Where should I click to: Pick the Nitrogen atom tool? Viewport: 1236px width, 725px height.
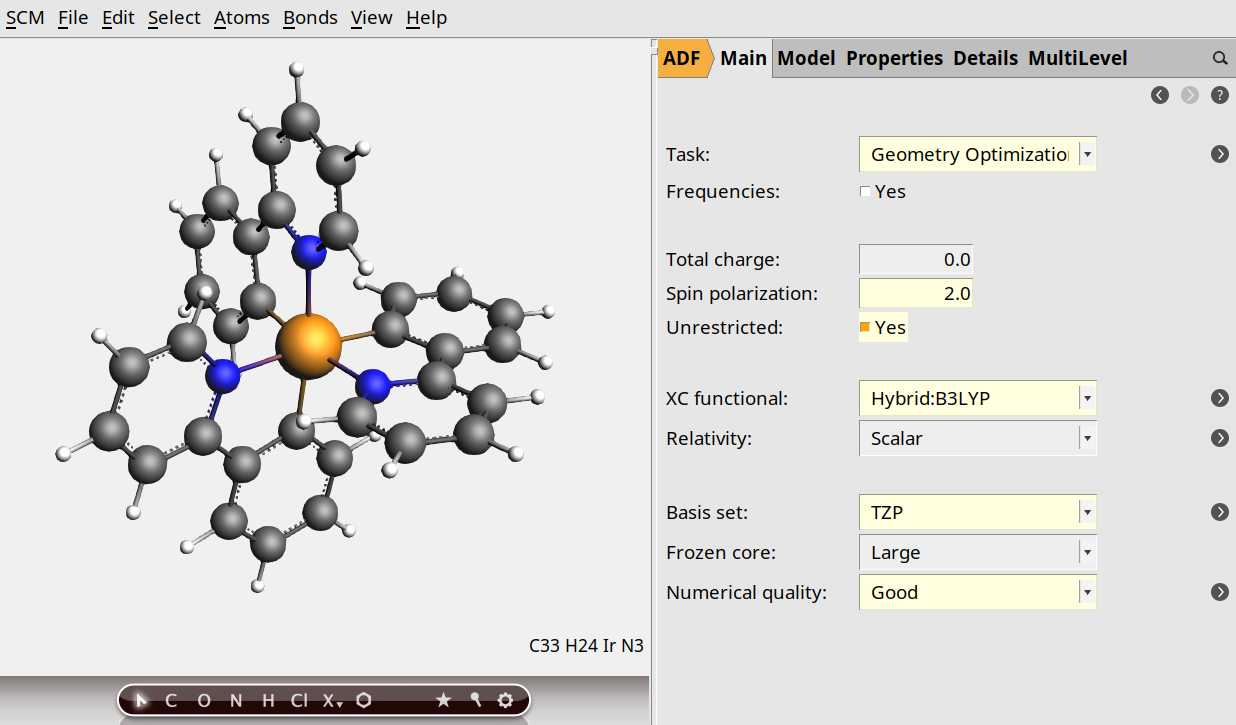click(236, 701)
